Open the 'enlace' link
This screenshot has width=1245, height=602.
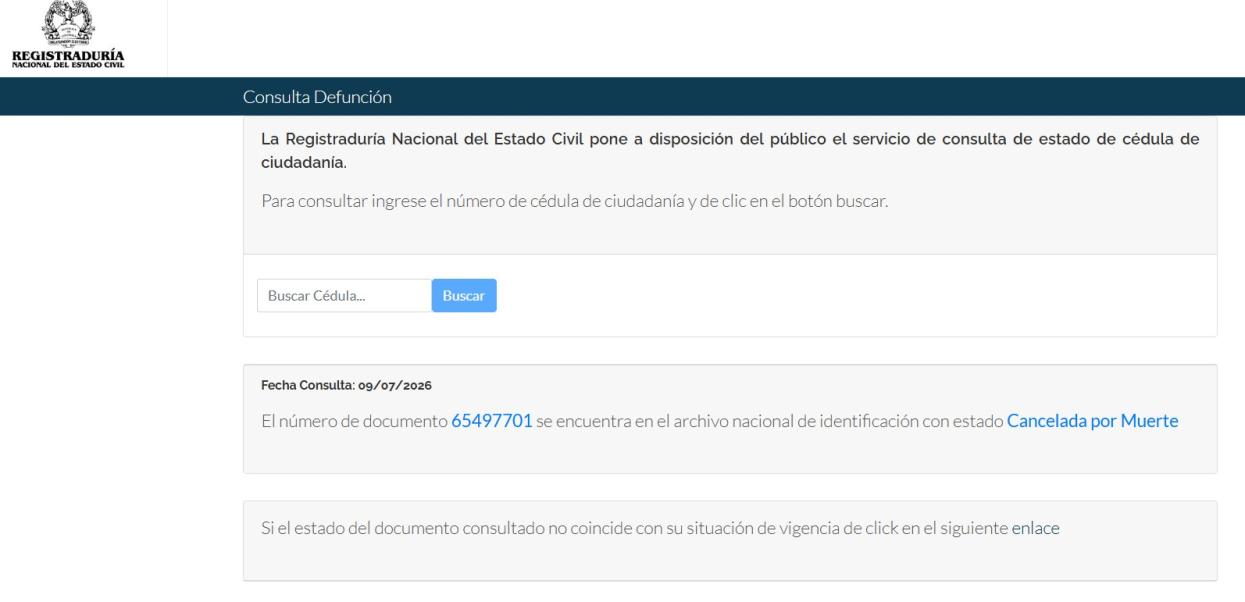1035,528
